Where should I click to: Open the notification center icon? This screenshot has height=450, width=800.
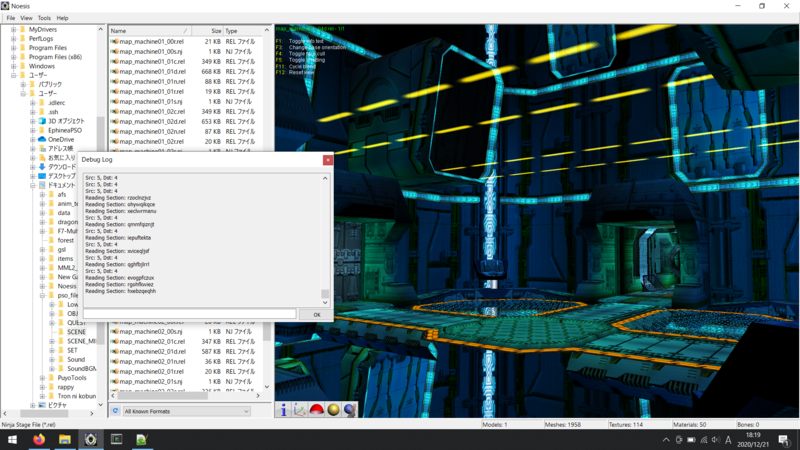(784, 440)
